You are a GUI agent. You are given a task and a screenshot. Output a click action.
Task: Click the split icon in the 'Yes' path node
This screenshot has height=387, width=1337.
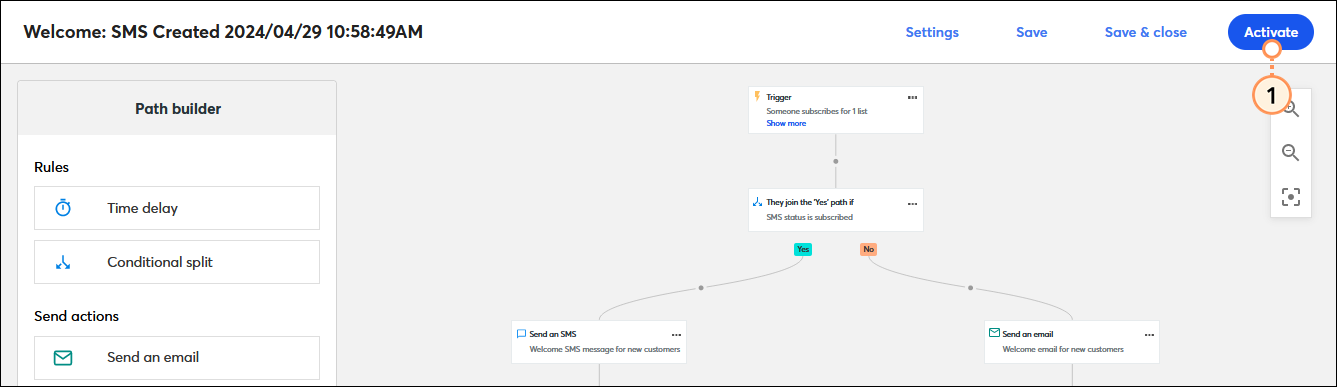tap(757, 202)
